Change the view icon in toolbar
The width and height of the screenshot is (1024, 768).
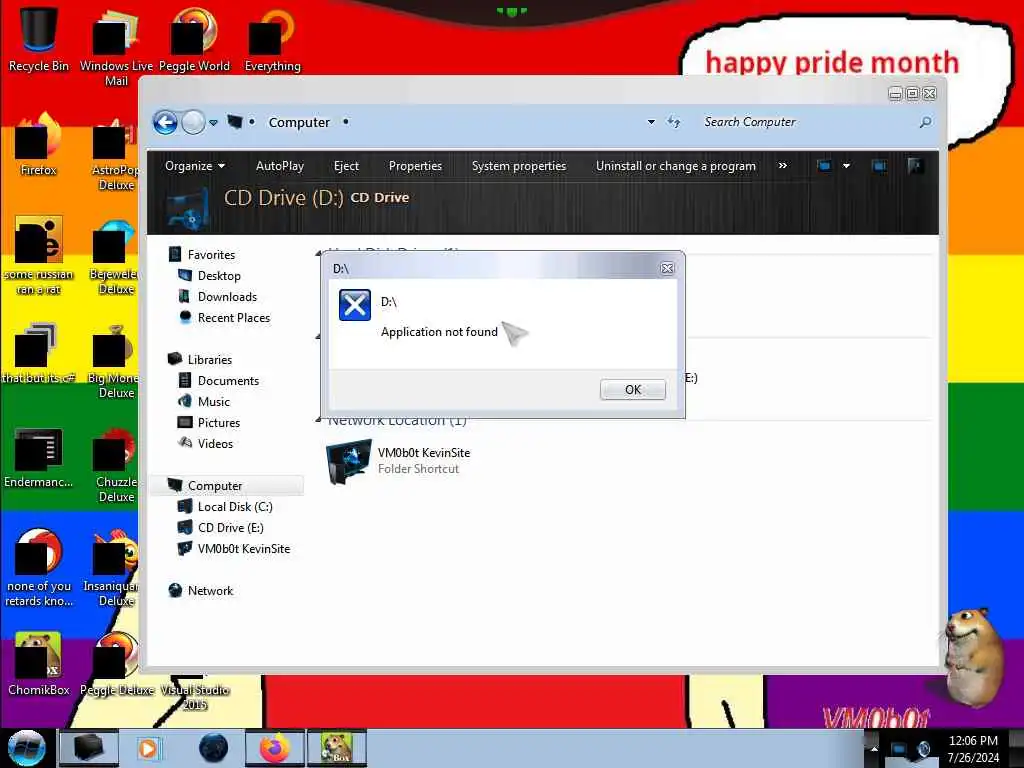(x=824, y=166)
